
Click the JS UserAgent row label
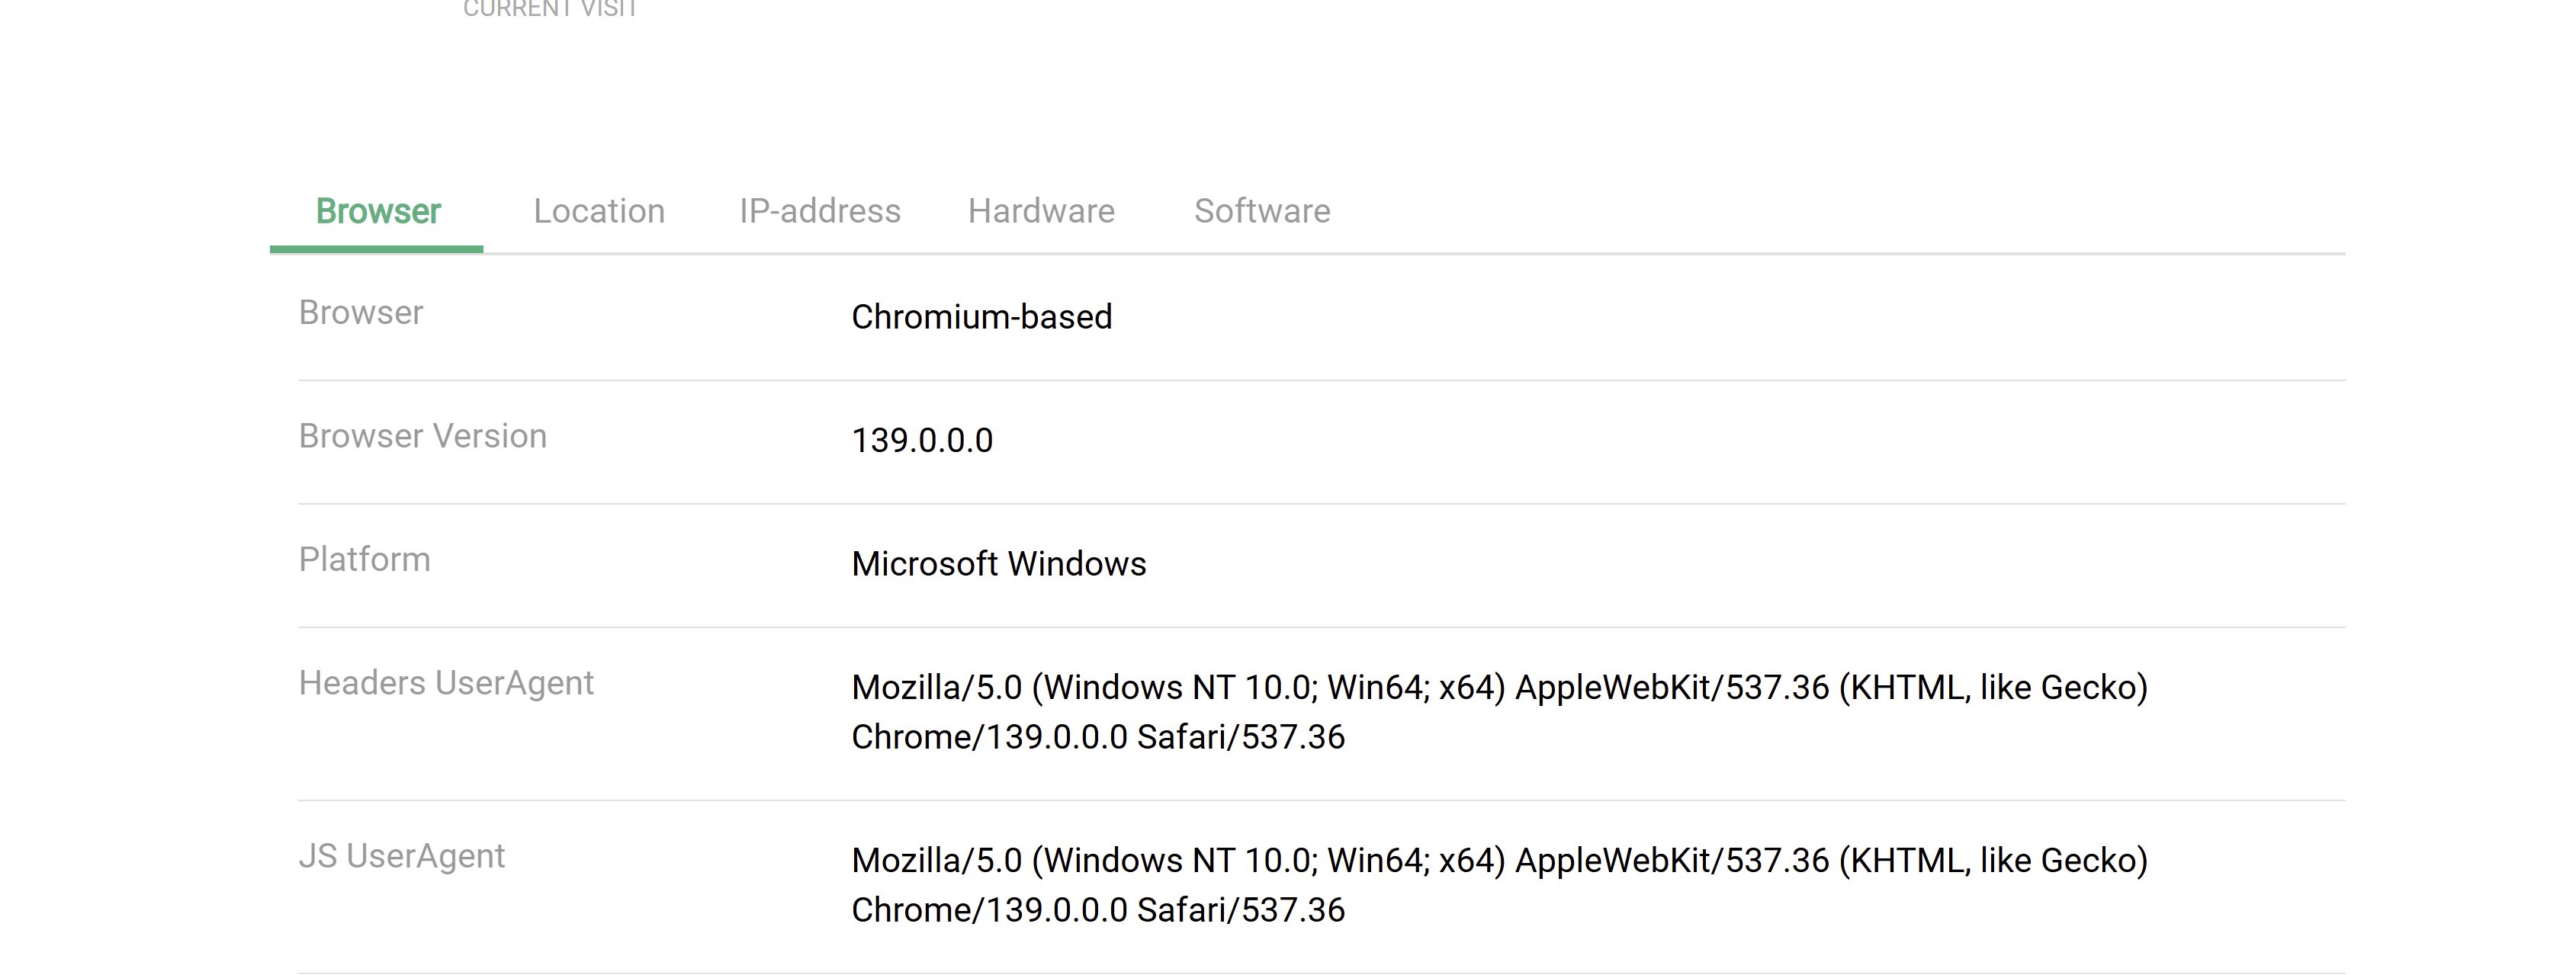click(402, 856)
